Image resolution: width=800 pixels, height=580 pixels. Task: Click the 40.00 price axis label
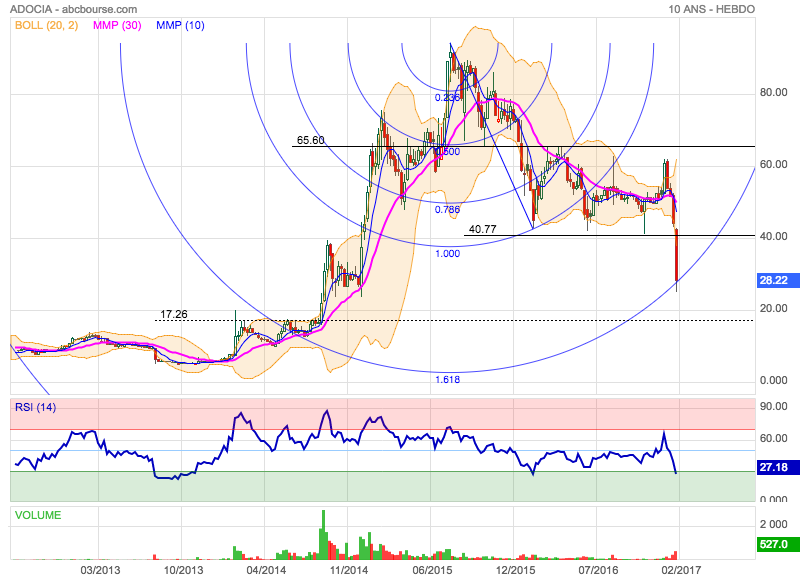pos(773,236)
